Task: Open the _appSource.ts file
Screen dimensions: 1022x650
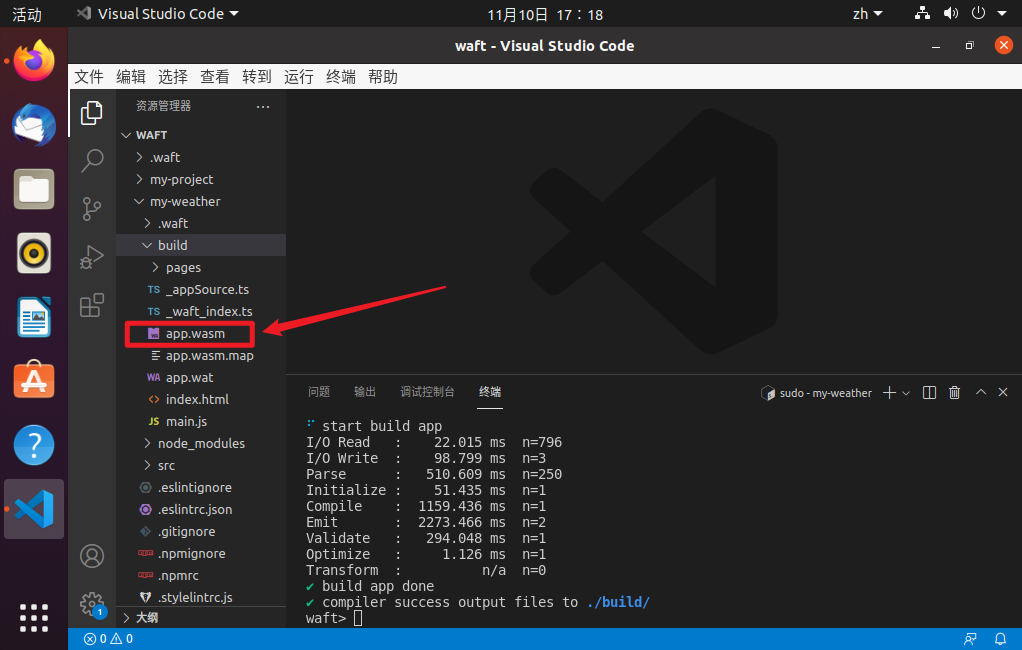Action: (201, 289)
